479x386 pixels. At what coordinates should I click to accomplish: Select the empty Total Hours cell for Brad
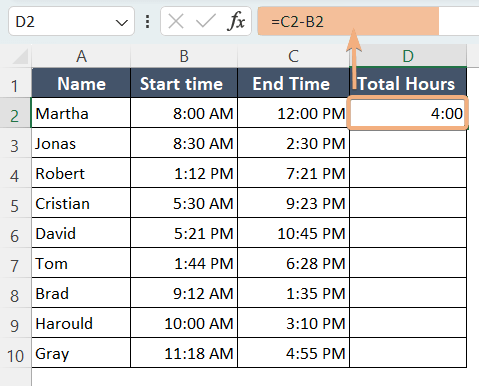408,293
